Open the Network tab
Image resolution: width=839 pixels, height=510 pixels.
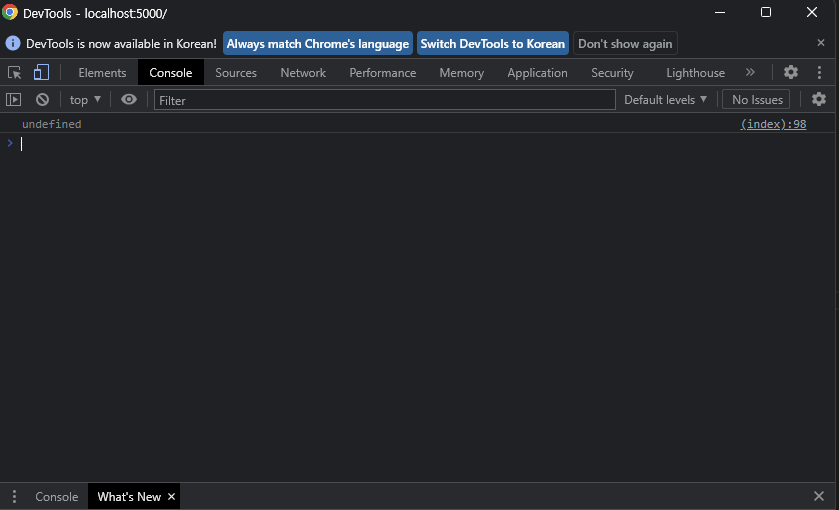[x=303, y=73]
